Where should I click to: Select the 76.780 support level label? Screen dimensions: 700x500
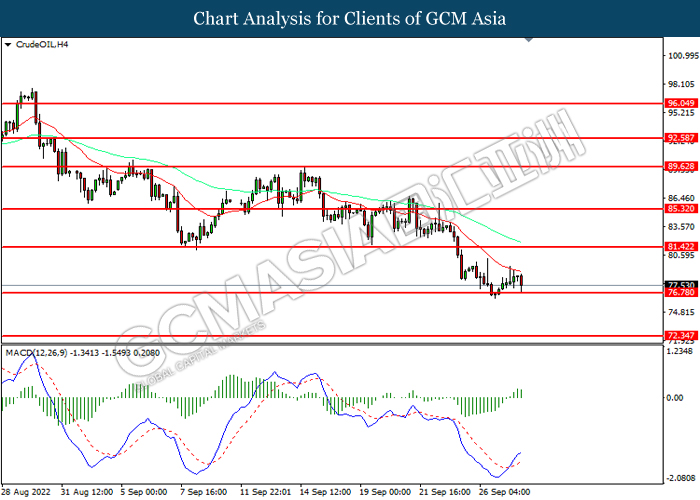pyautogui.click(x=681, y=292)
